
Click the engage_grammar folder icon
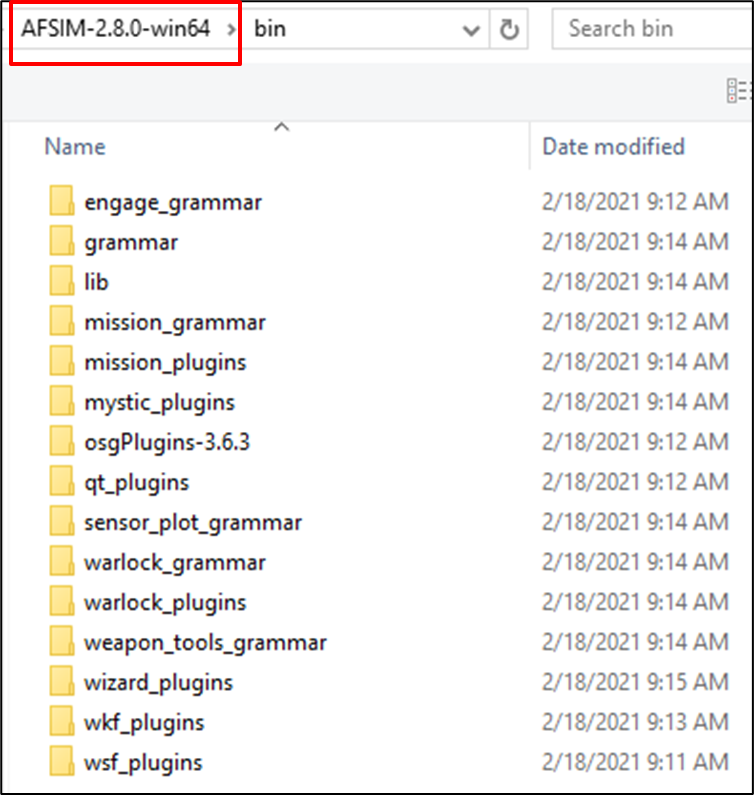click(62, 201)
